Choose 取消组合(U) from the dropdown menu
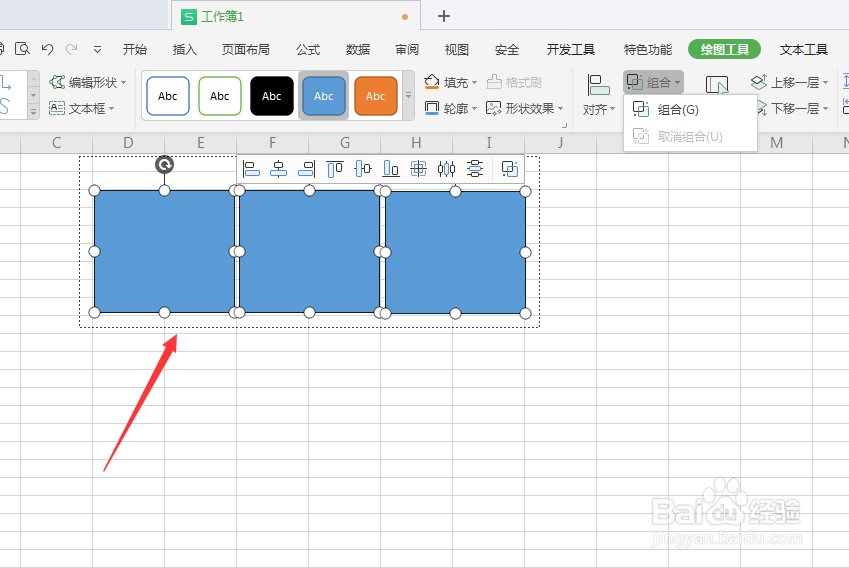 coord(690,136)
